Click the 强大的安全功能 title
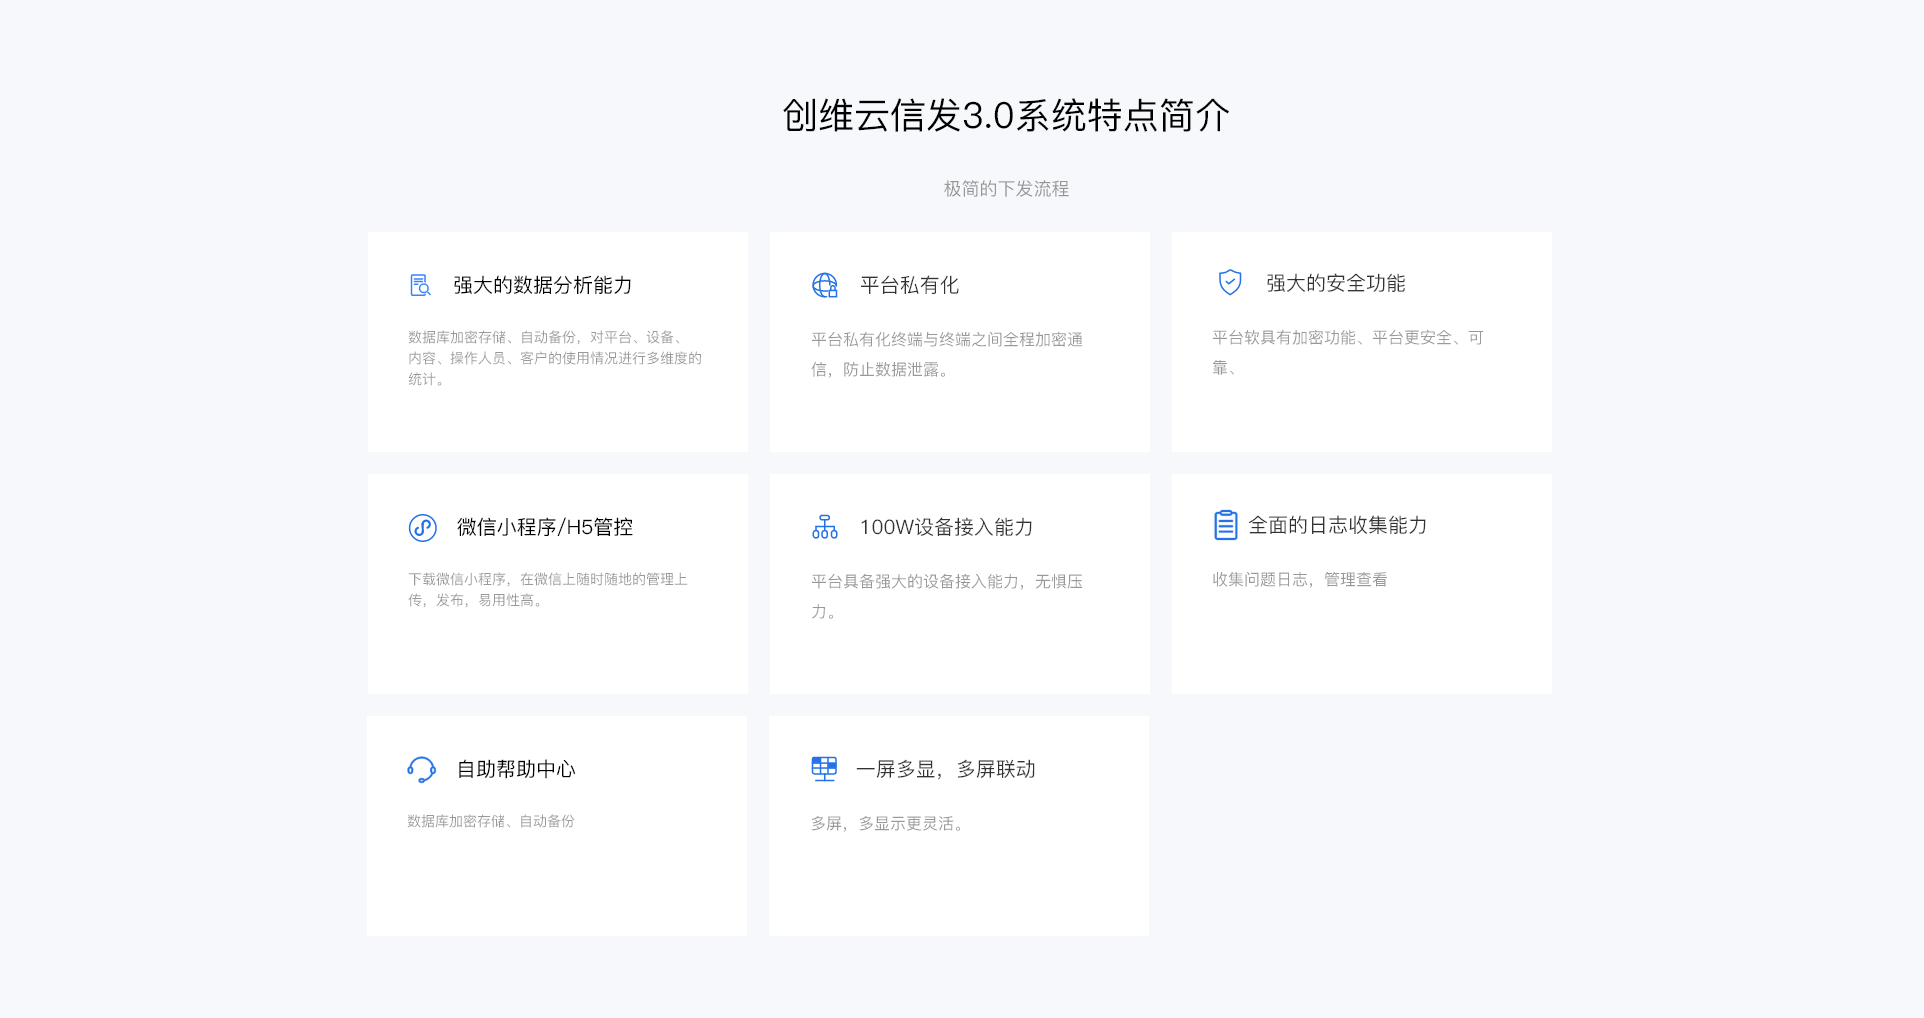This screenshot has height=1018, width=1924. point(1335,283)
